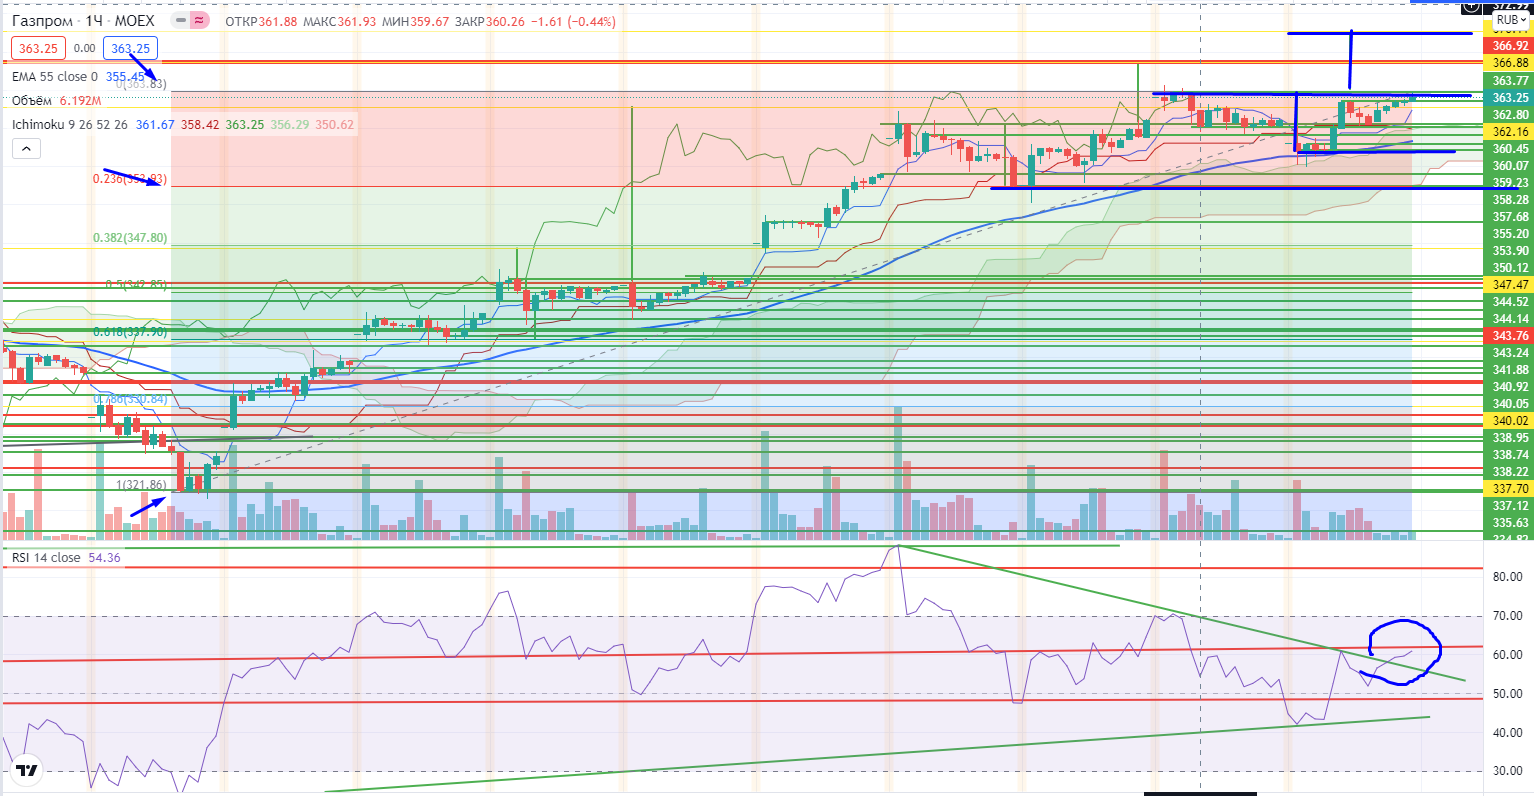Click the Ichimoku value 356.29
Screen dimensions: 1534x796
tap(290, 124)
